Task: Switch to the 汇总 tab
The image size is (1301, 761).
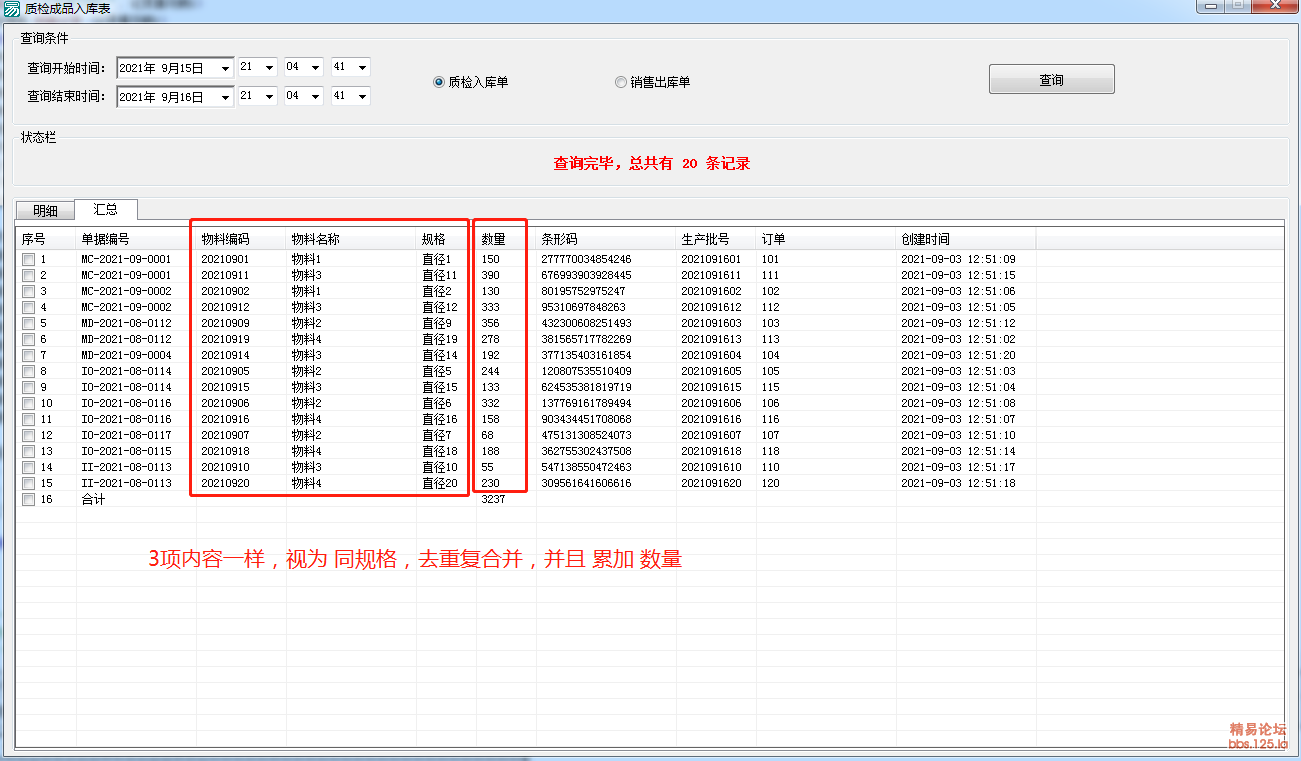Action: [x=106, y=209]
